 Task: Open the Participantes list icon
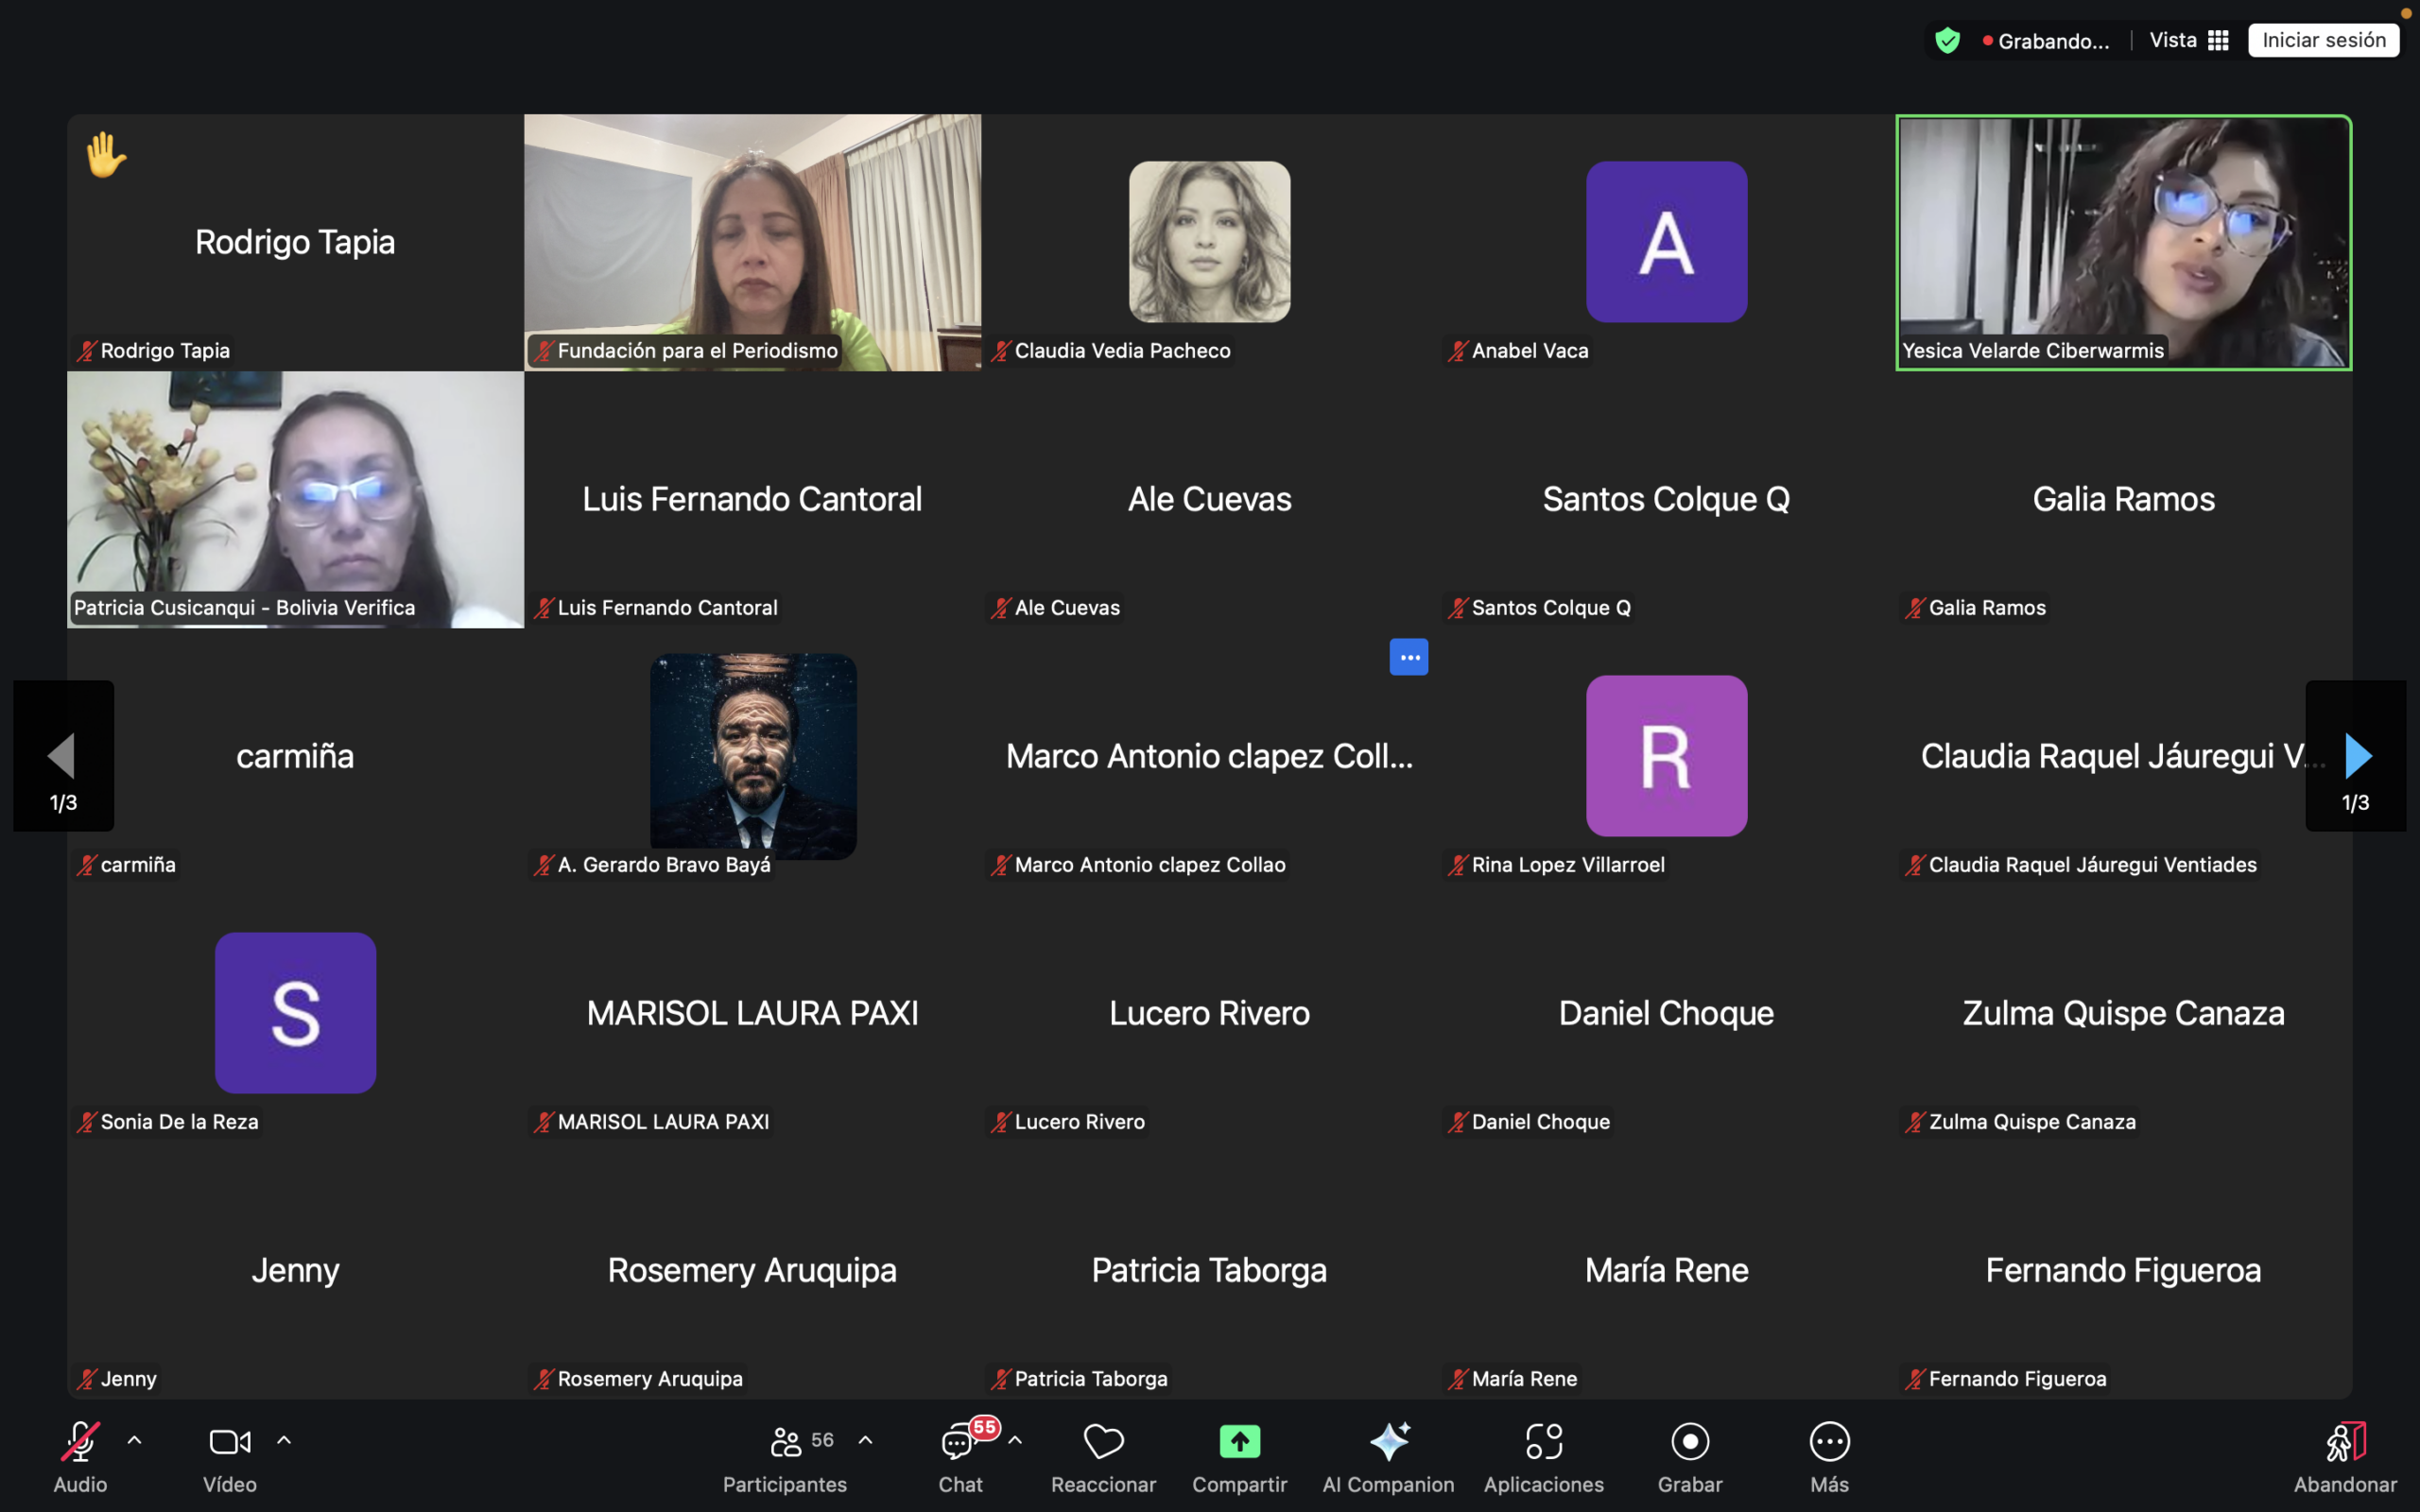[786, 1441]
